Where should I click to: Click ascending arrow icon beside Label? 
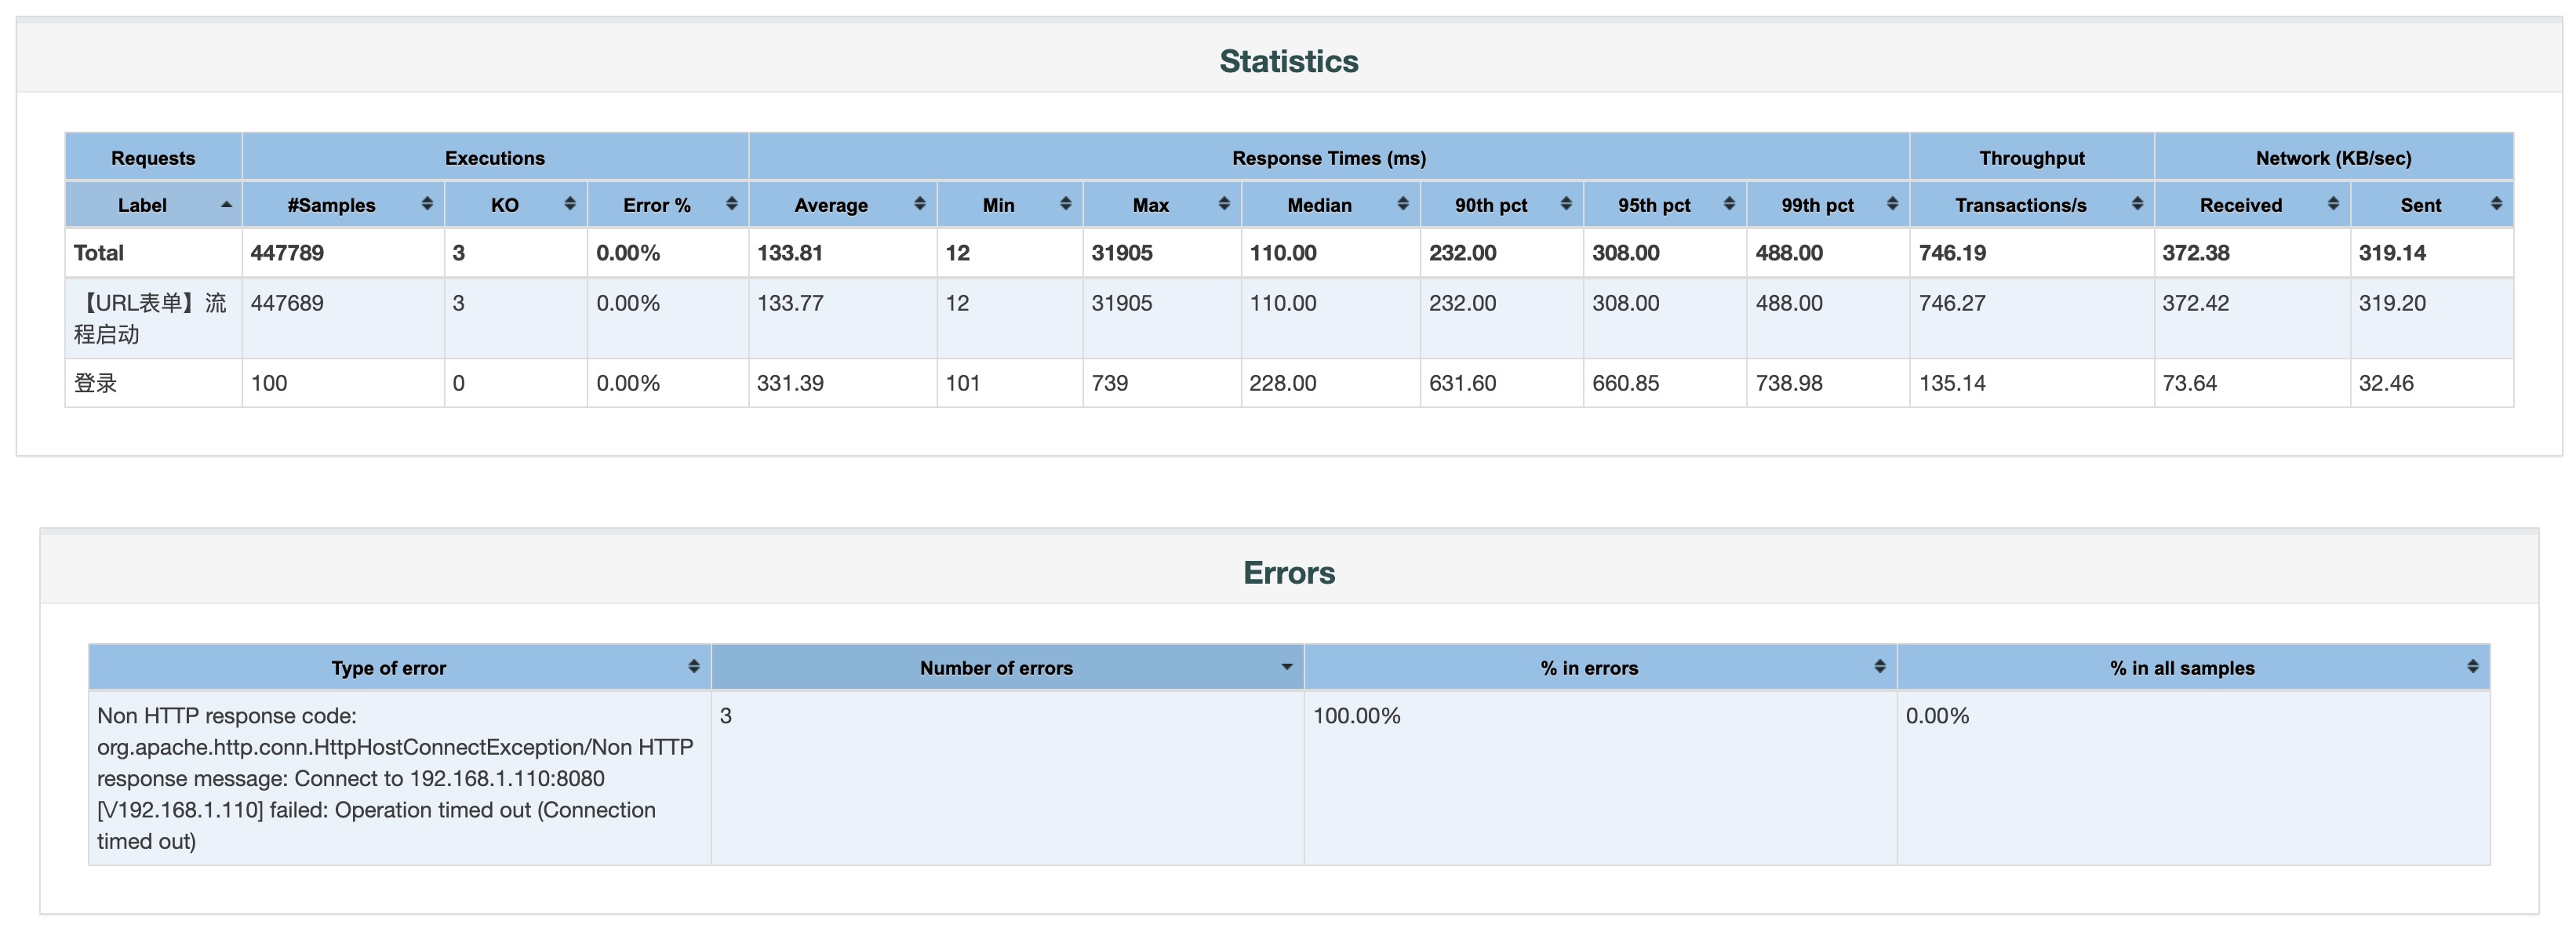(x=226, y=204)
